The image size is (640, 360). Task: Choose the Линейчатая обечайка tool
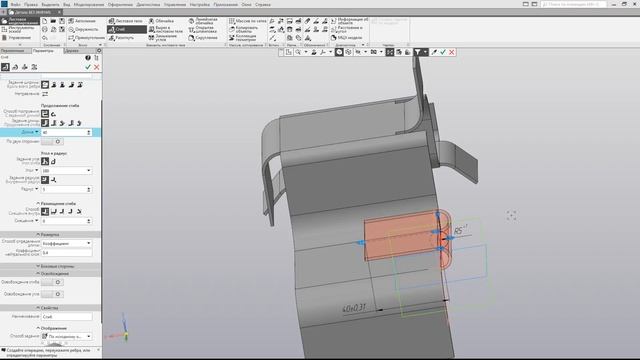click(x=203, y=21)
